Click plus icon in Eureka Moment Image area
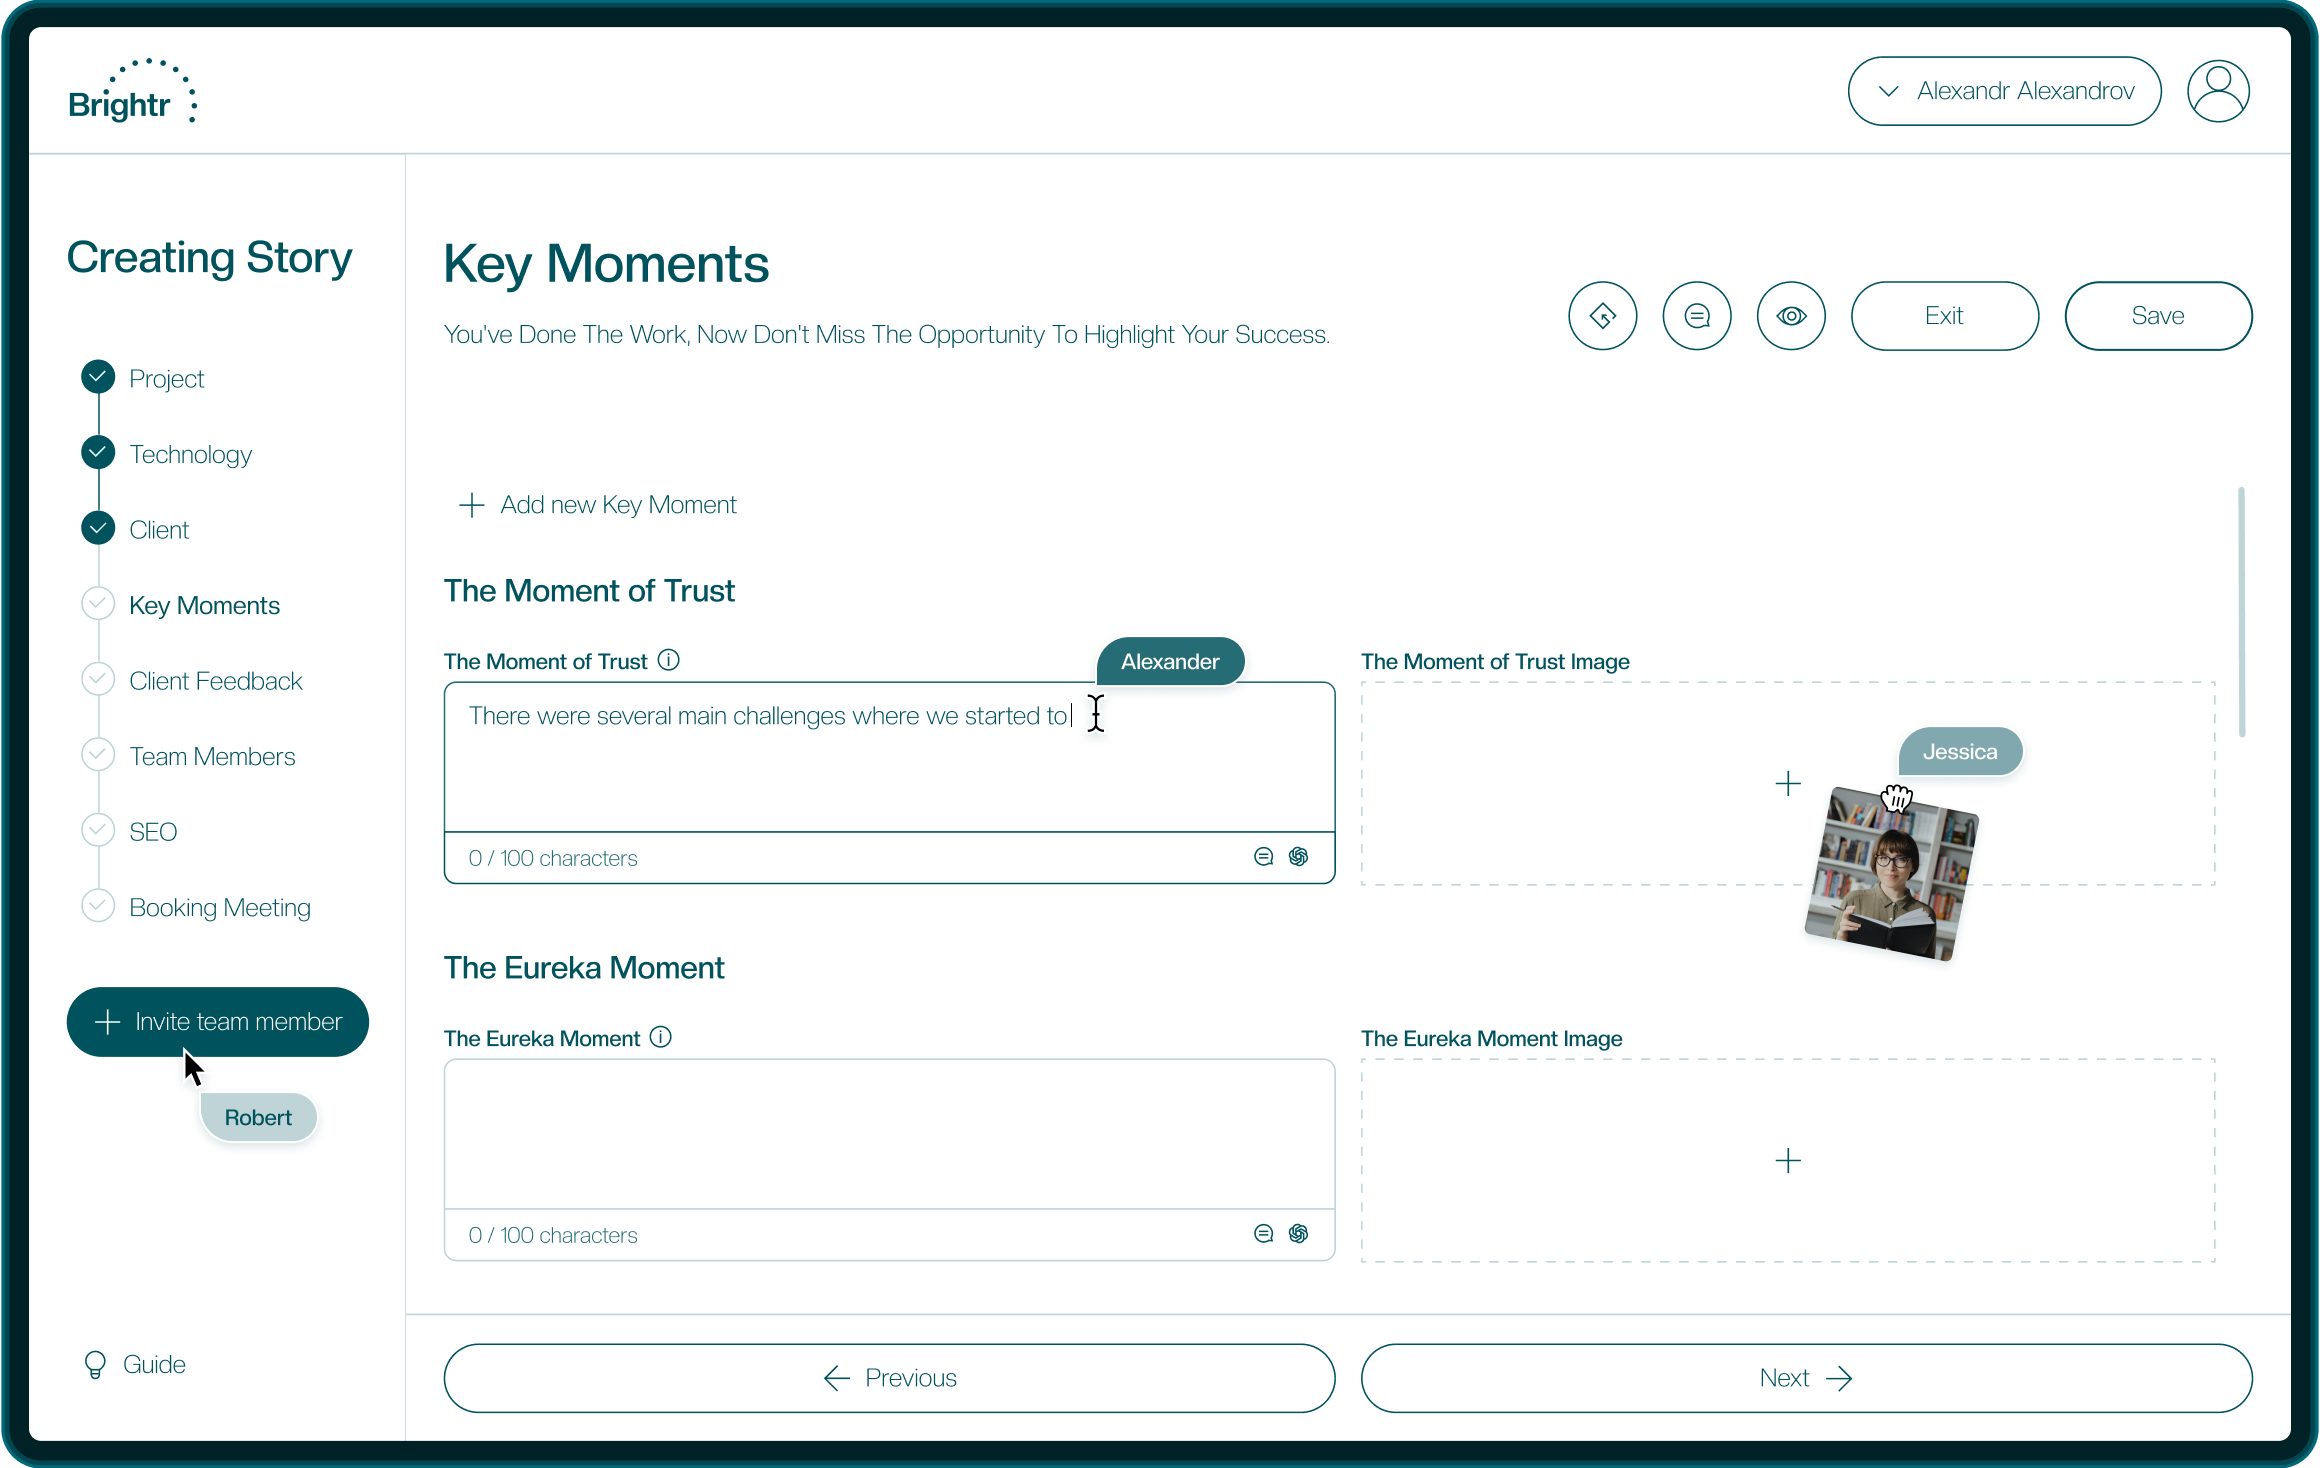 click(x=1787, y=1160)
